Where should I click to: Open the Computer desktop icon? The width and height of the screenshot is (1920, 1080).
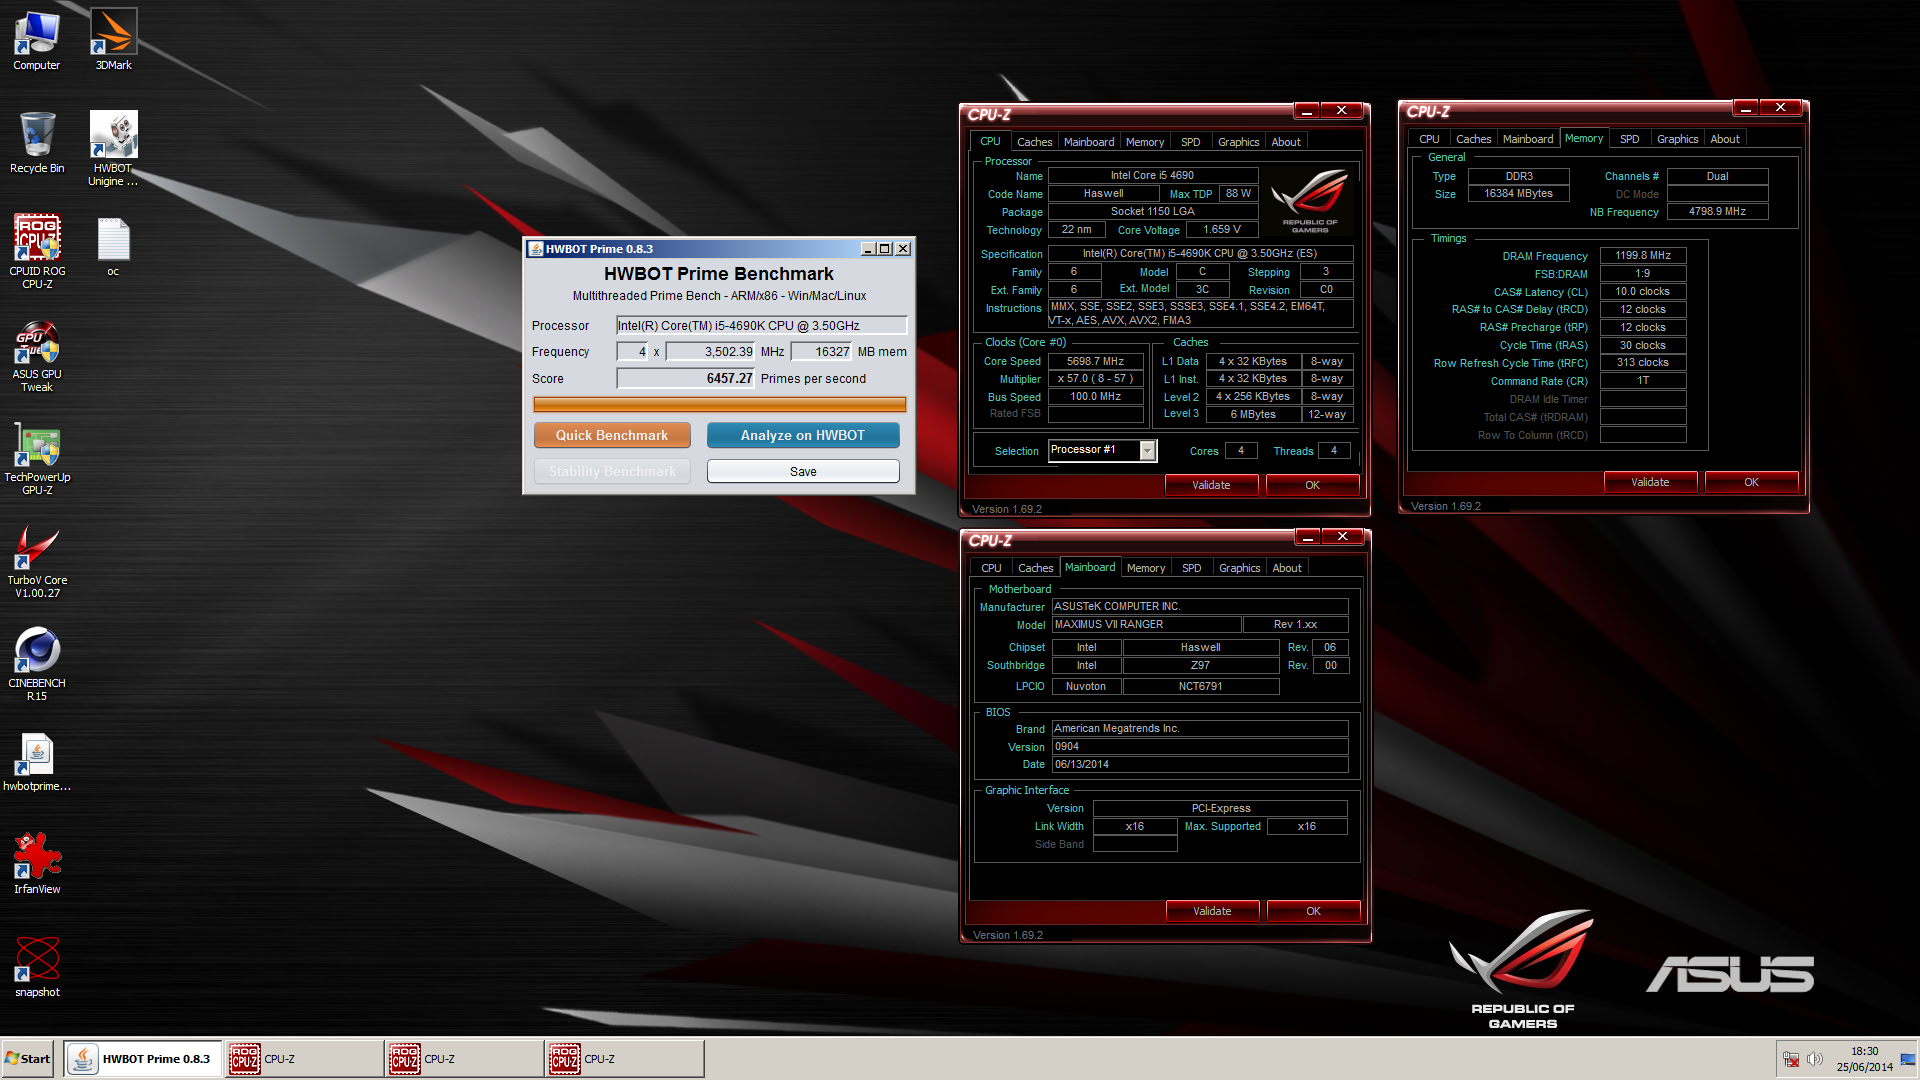click(x=37, y=40)
